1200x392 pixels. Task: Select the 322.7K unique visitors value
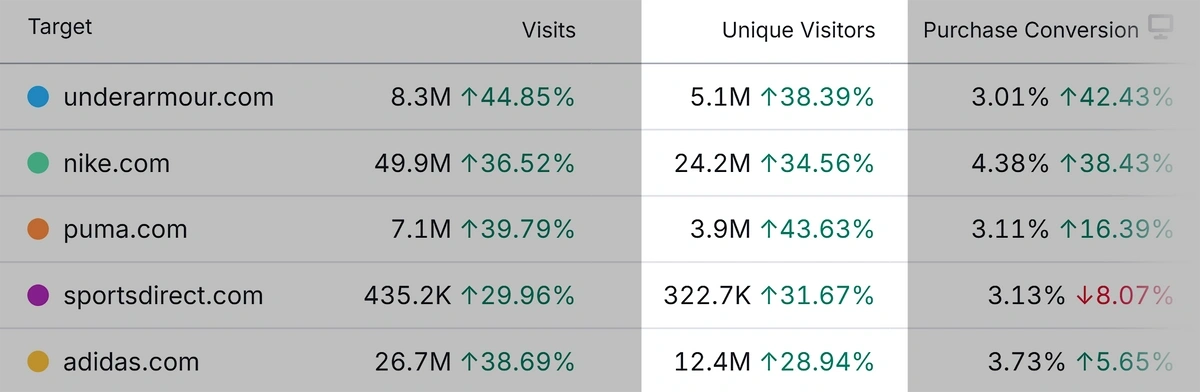point(707,295)
